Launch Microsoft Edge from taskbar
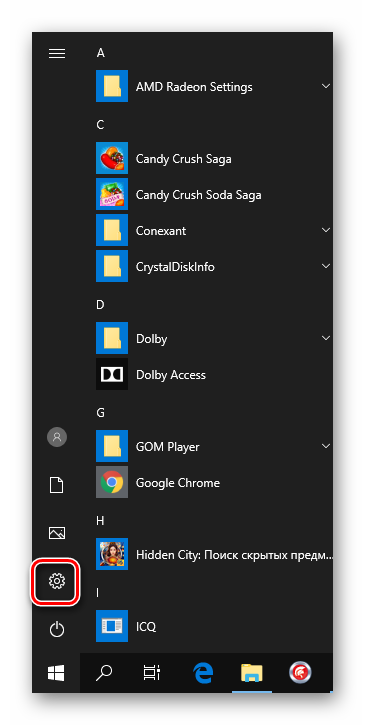Image resolution: width=365 pixels, height=725 pixels. [x=203, y=673]
